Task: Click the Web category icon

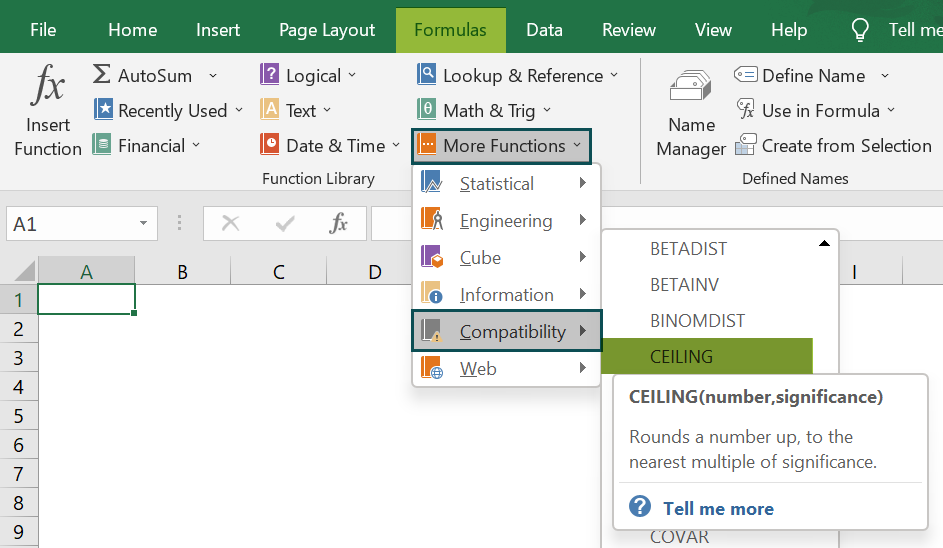Action: 432,368
